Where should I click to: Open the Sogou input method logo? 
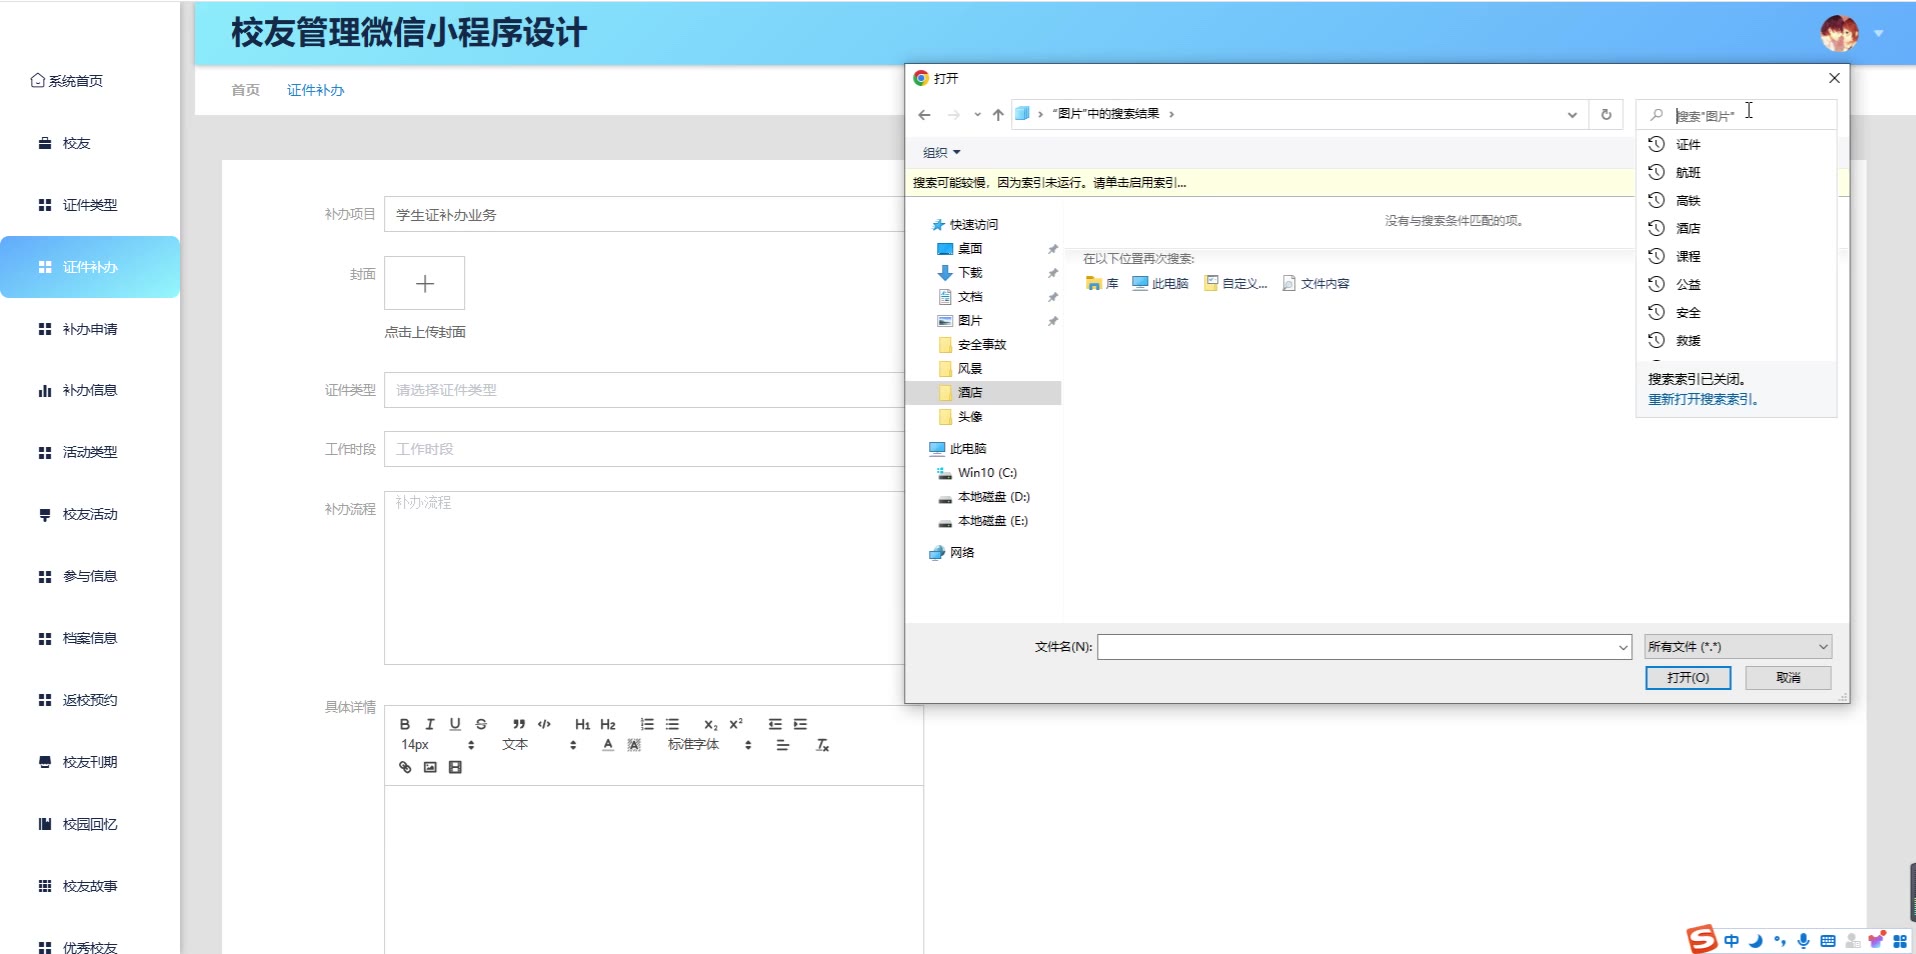[1701, 939]
